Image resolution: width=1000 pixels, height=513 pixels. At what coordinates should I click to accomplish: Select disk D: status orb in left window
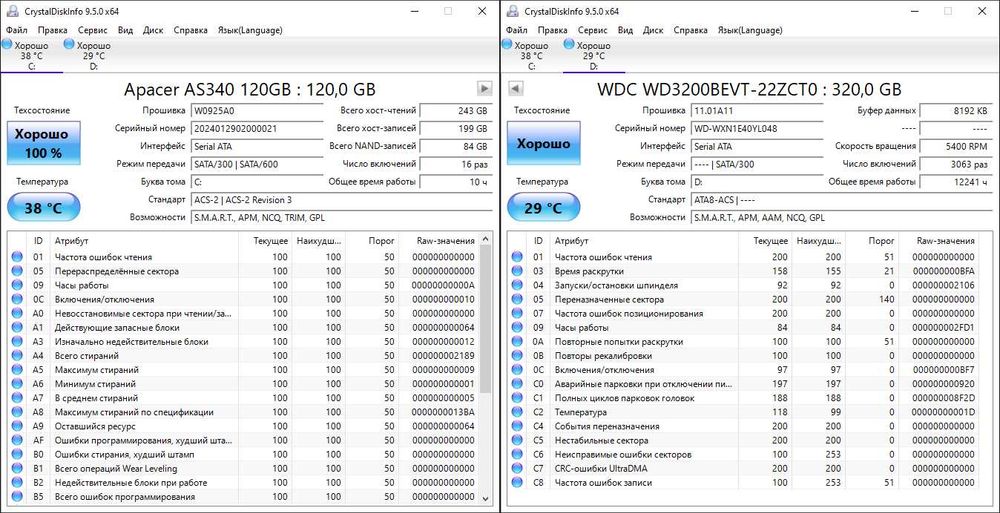(70, 44)
